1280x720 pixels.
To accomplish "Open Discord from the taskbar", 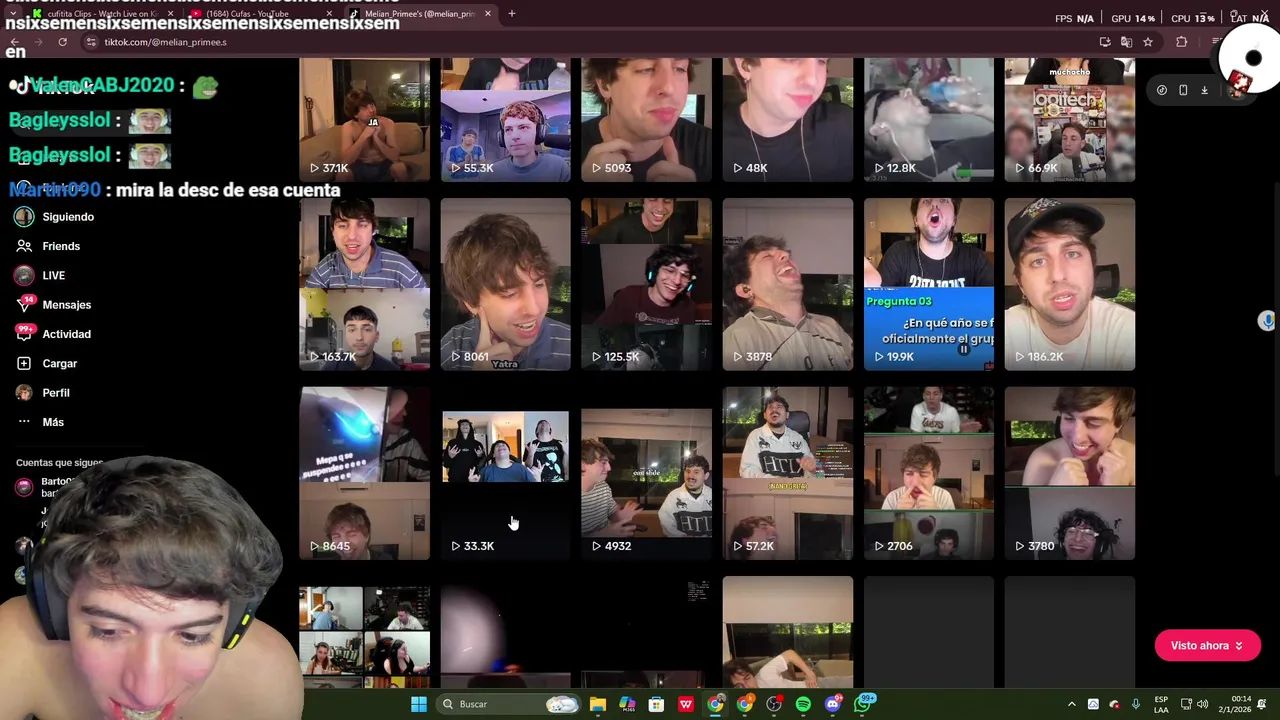I will [x=833, y=704].
